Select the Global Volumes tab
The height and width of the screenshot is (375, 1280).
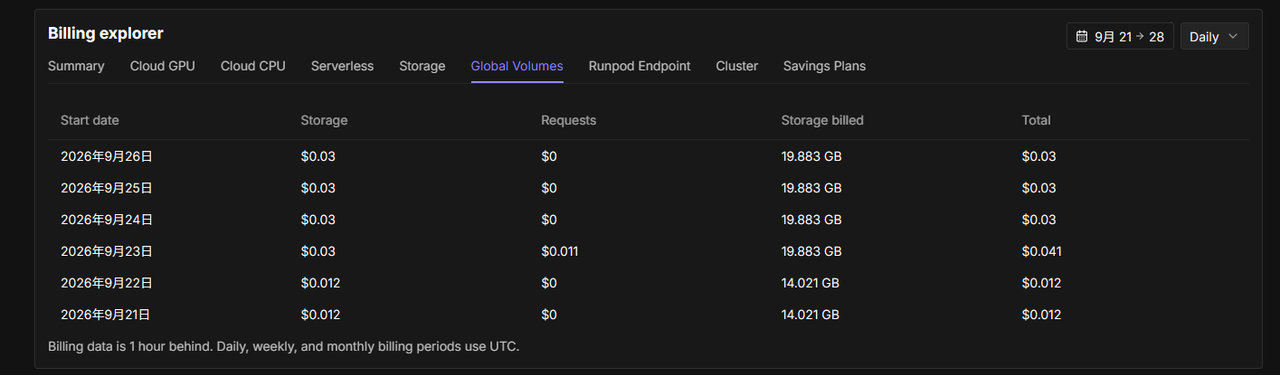[x=517, y=66]
